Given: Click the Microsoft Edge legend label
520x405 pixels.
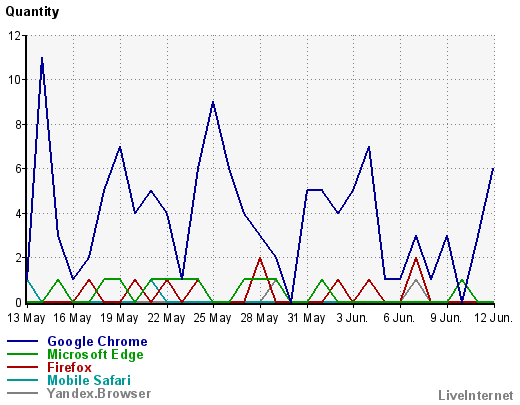Looking at the screenshot, I should (95, 355).
